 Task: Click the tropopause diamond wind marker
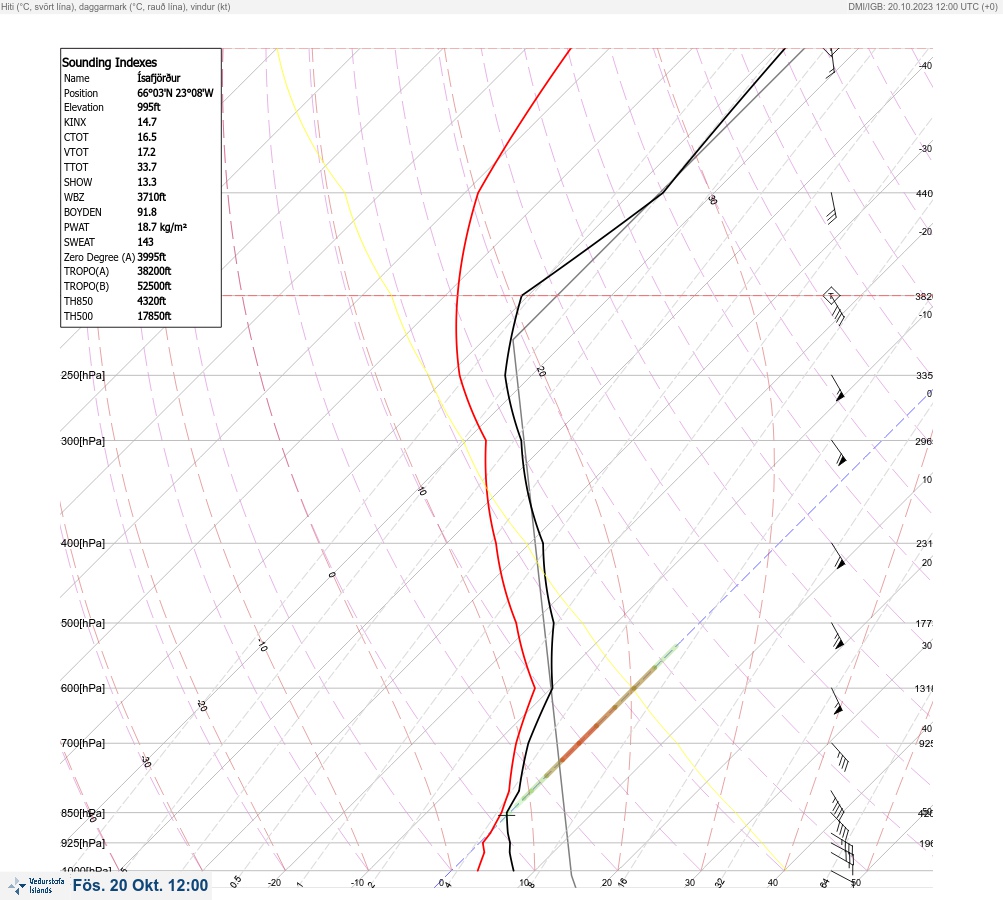click(x=831, y=296)
